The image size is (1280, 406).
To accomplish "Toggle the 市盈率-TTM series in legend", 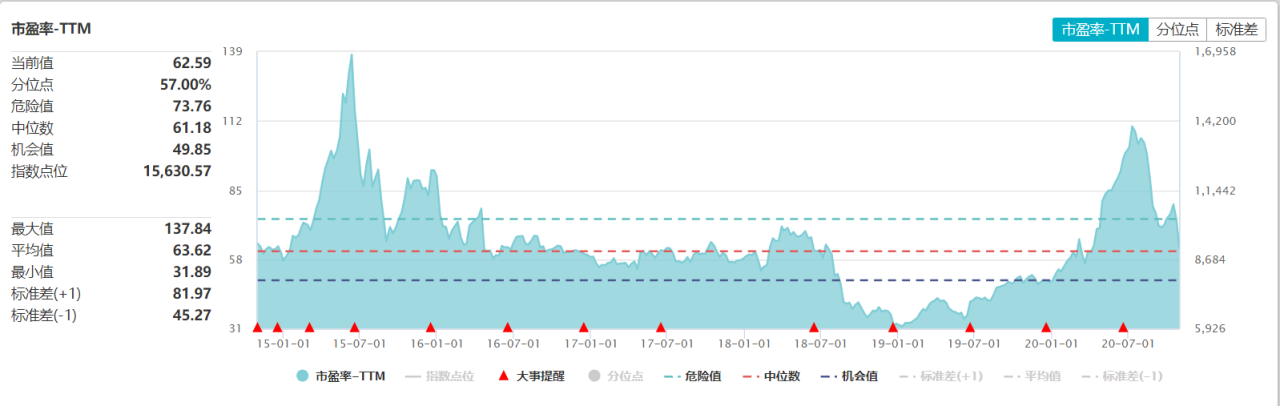I will [x=340, y=376].
